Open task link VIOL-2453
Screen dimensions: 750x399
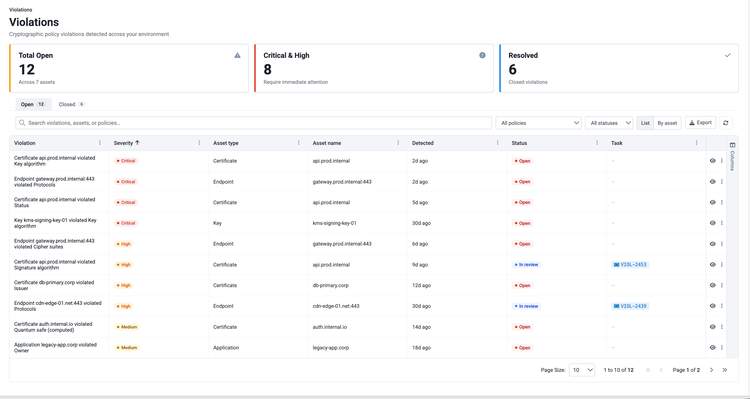coord(630,265)
